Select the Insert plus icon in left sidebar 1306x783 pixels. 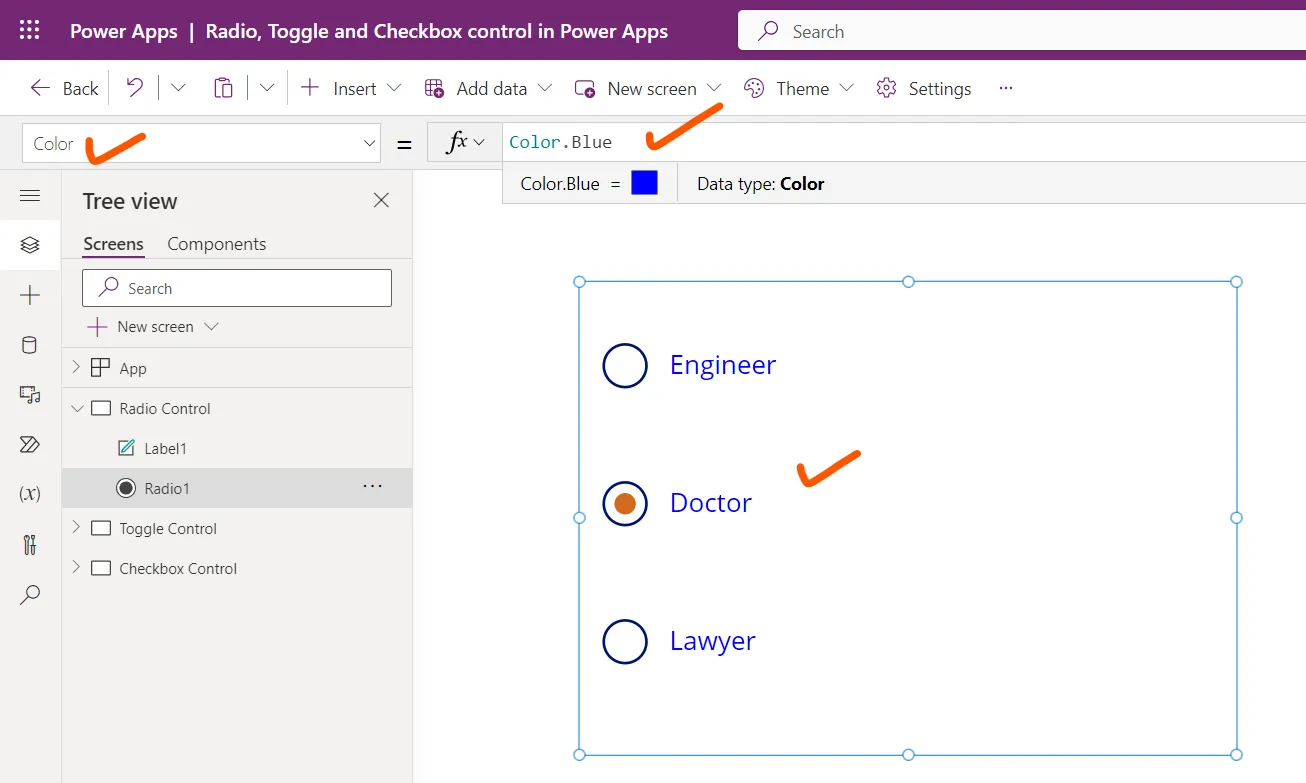click(30, 295)
